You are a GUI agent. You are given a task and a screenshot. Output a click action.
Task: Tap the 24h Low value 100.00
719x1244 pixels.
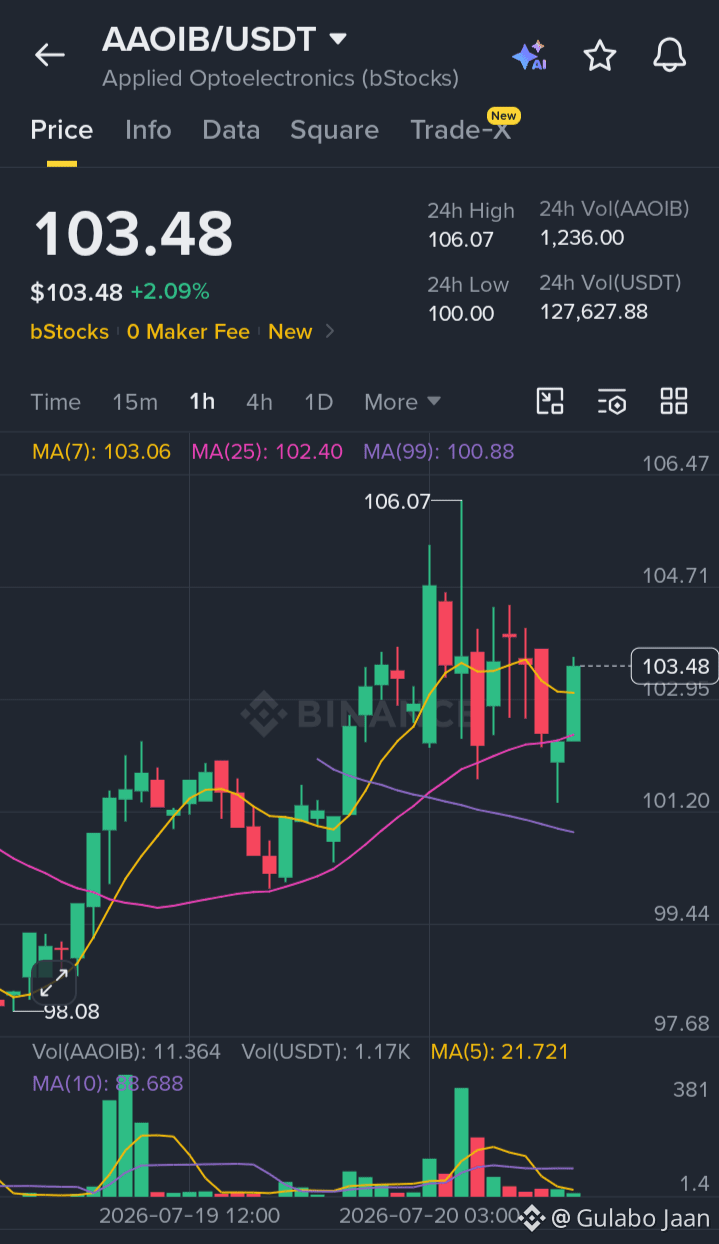click(461, 313)
